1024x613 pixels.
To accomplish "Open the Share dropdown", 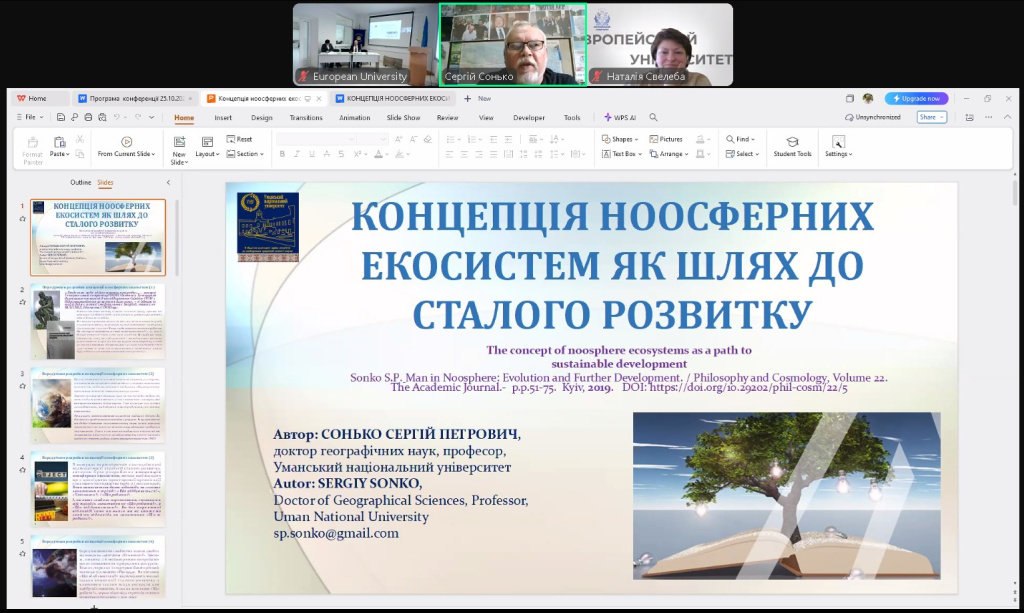I will coord(931,117).
